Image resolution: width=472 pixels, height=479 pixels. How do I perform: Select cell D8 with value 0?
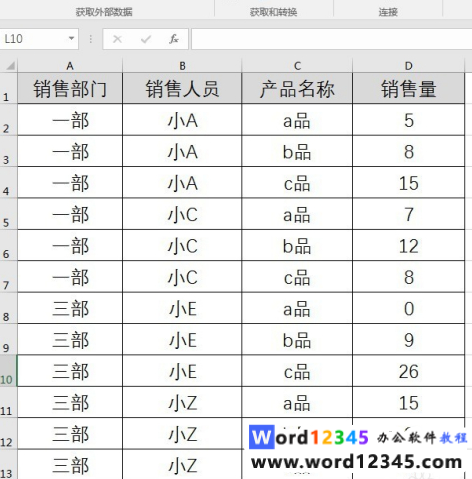[408, 308]
